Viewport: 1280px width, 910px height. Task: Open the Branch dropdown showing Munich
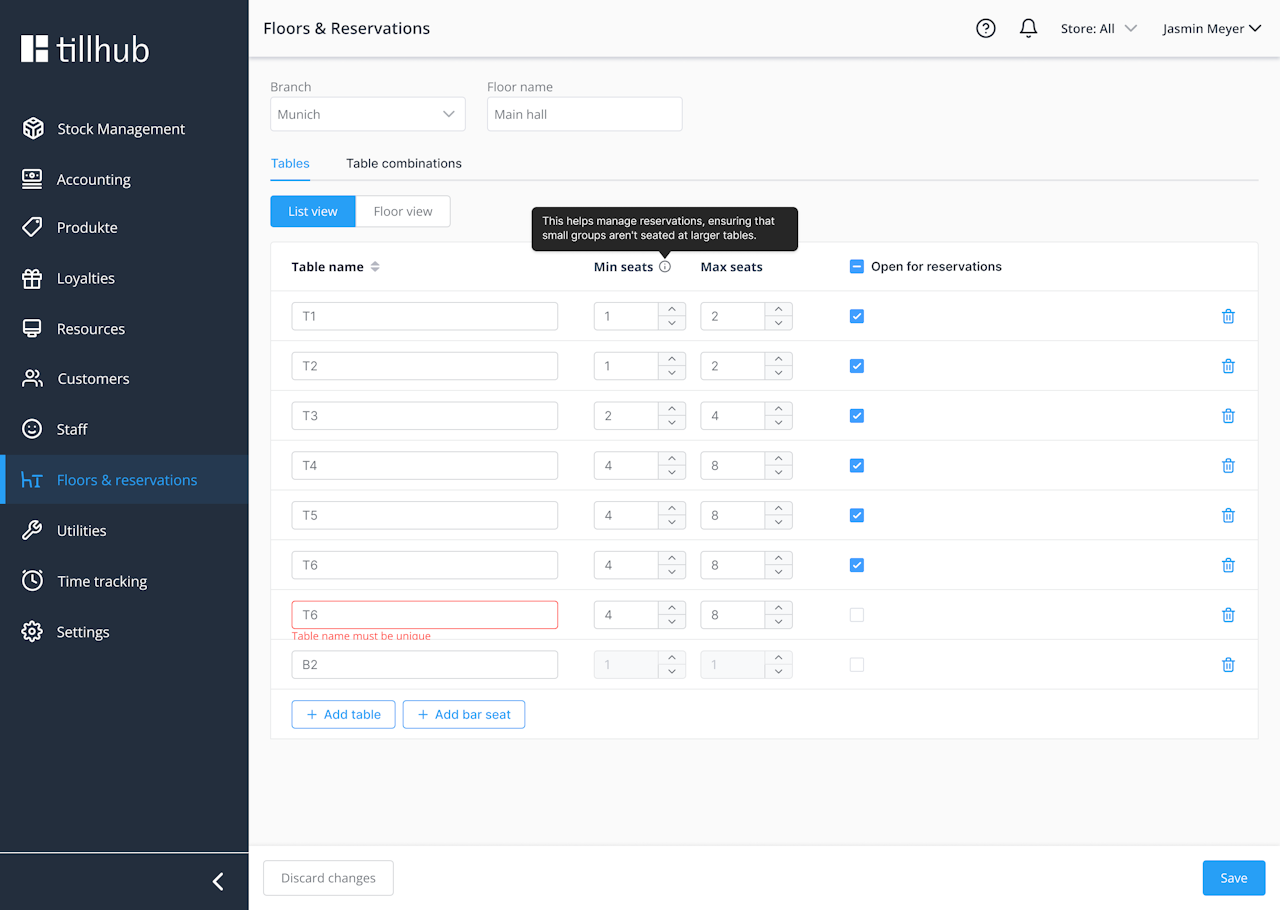pyautogui.click(x=368, y=114)
